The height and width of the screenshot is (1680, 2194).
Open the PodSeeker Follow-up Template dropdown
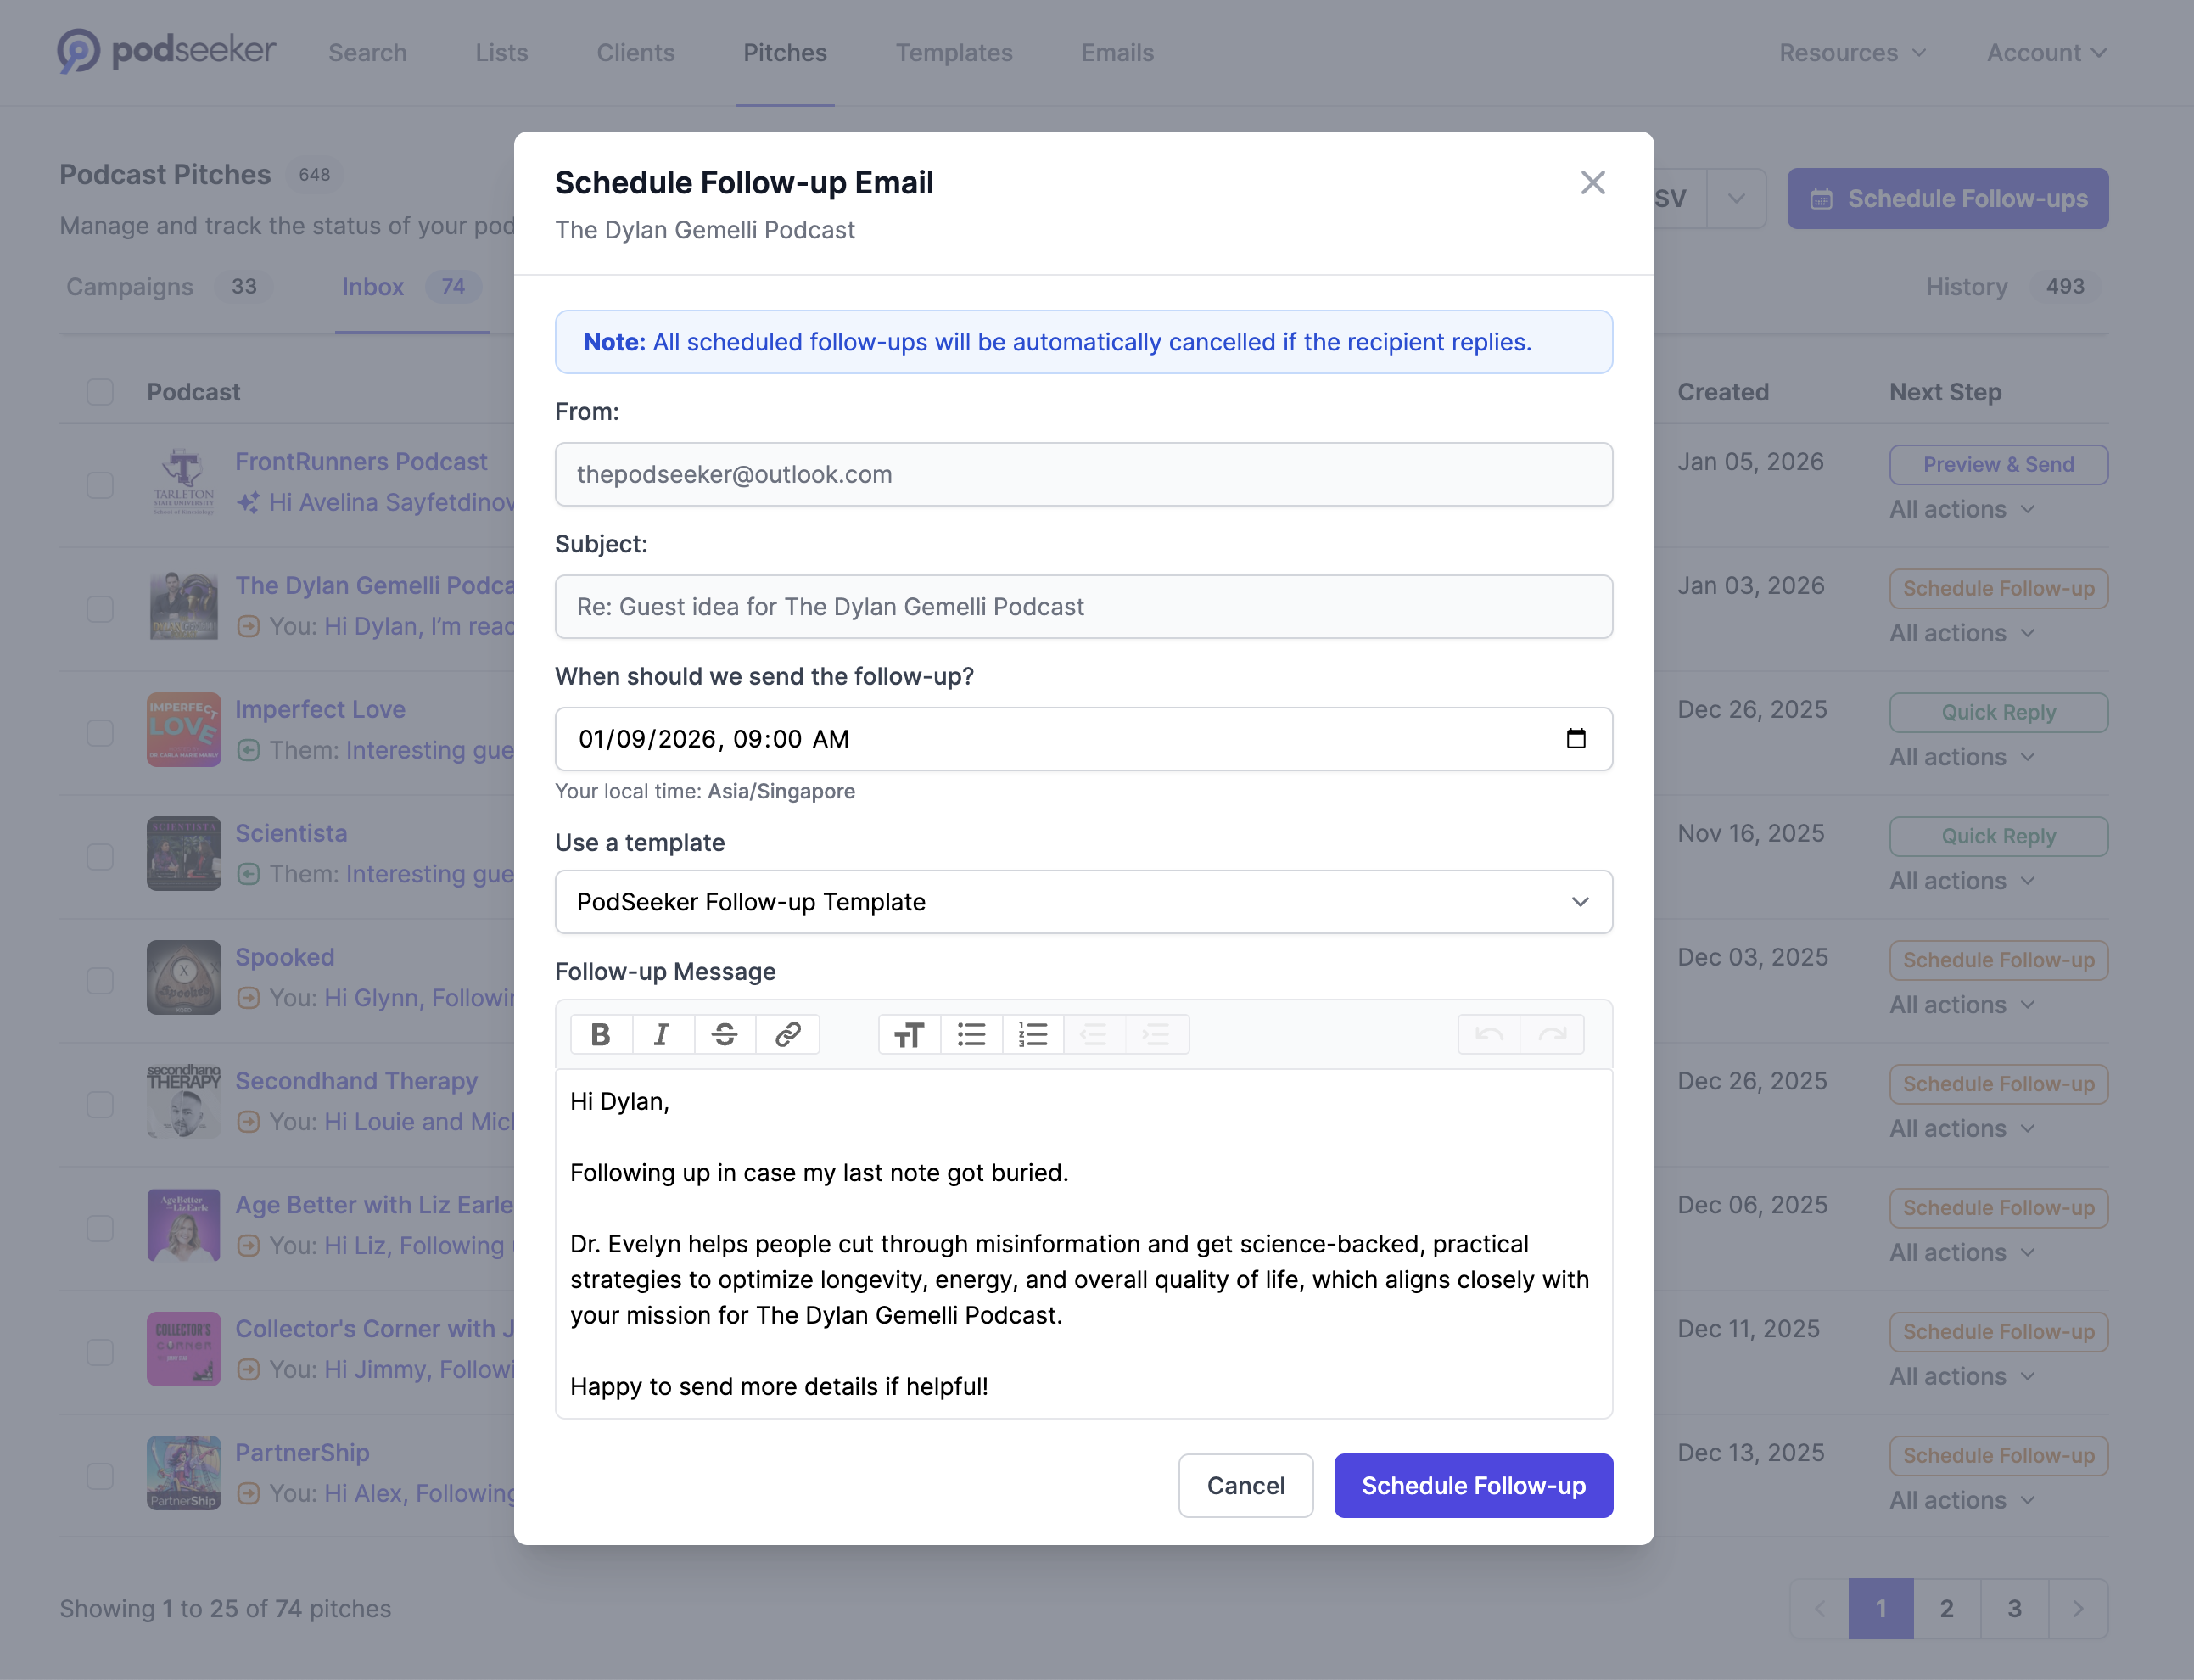[x=1083, y=902]
